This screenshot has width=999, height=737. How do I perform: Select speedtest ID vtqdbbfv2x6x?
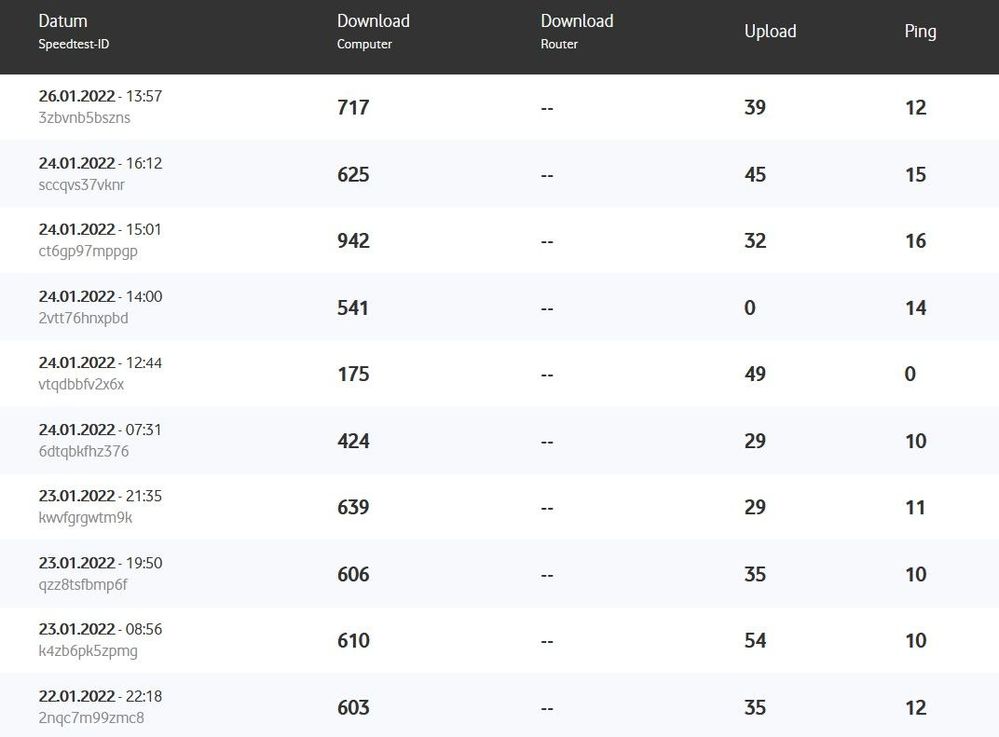tap(81, 384)
